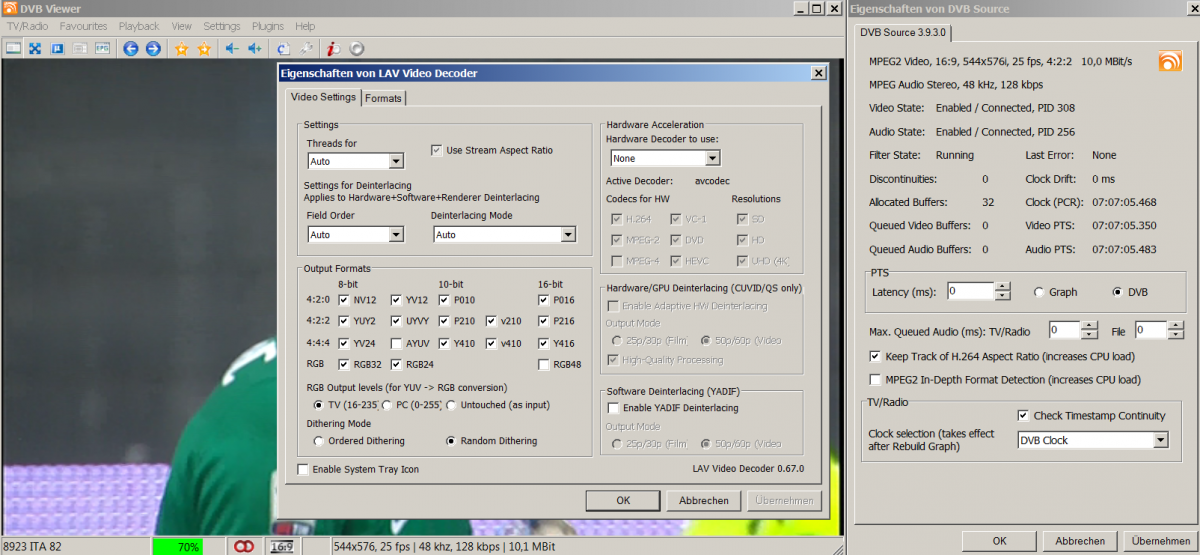
Task: Click the orange DVB Source logo icon
Action: pos(1170,61)
